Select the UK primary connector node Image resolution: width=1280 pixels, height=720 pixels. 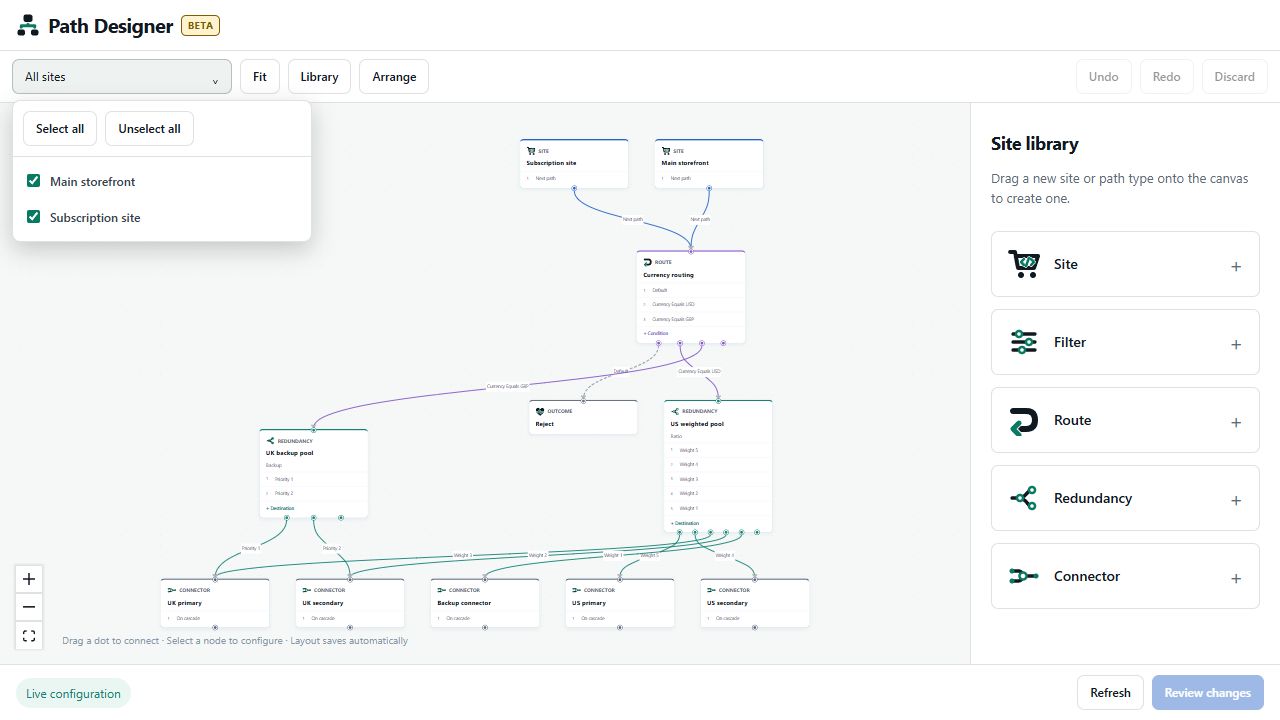click(215, 603)
